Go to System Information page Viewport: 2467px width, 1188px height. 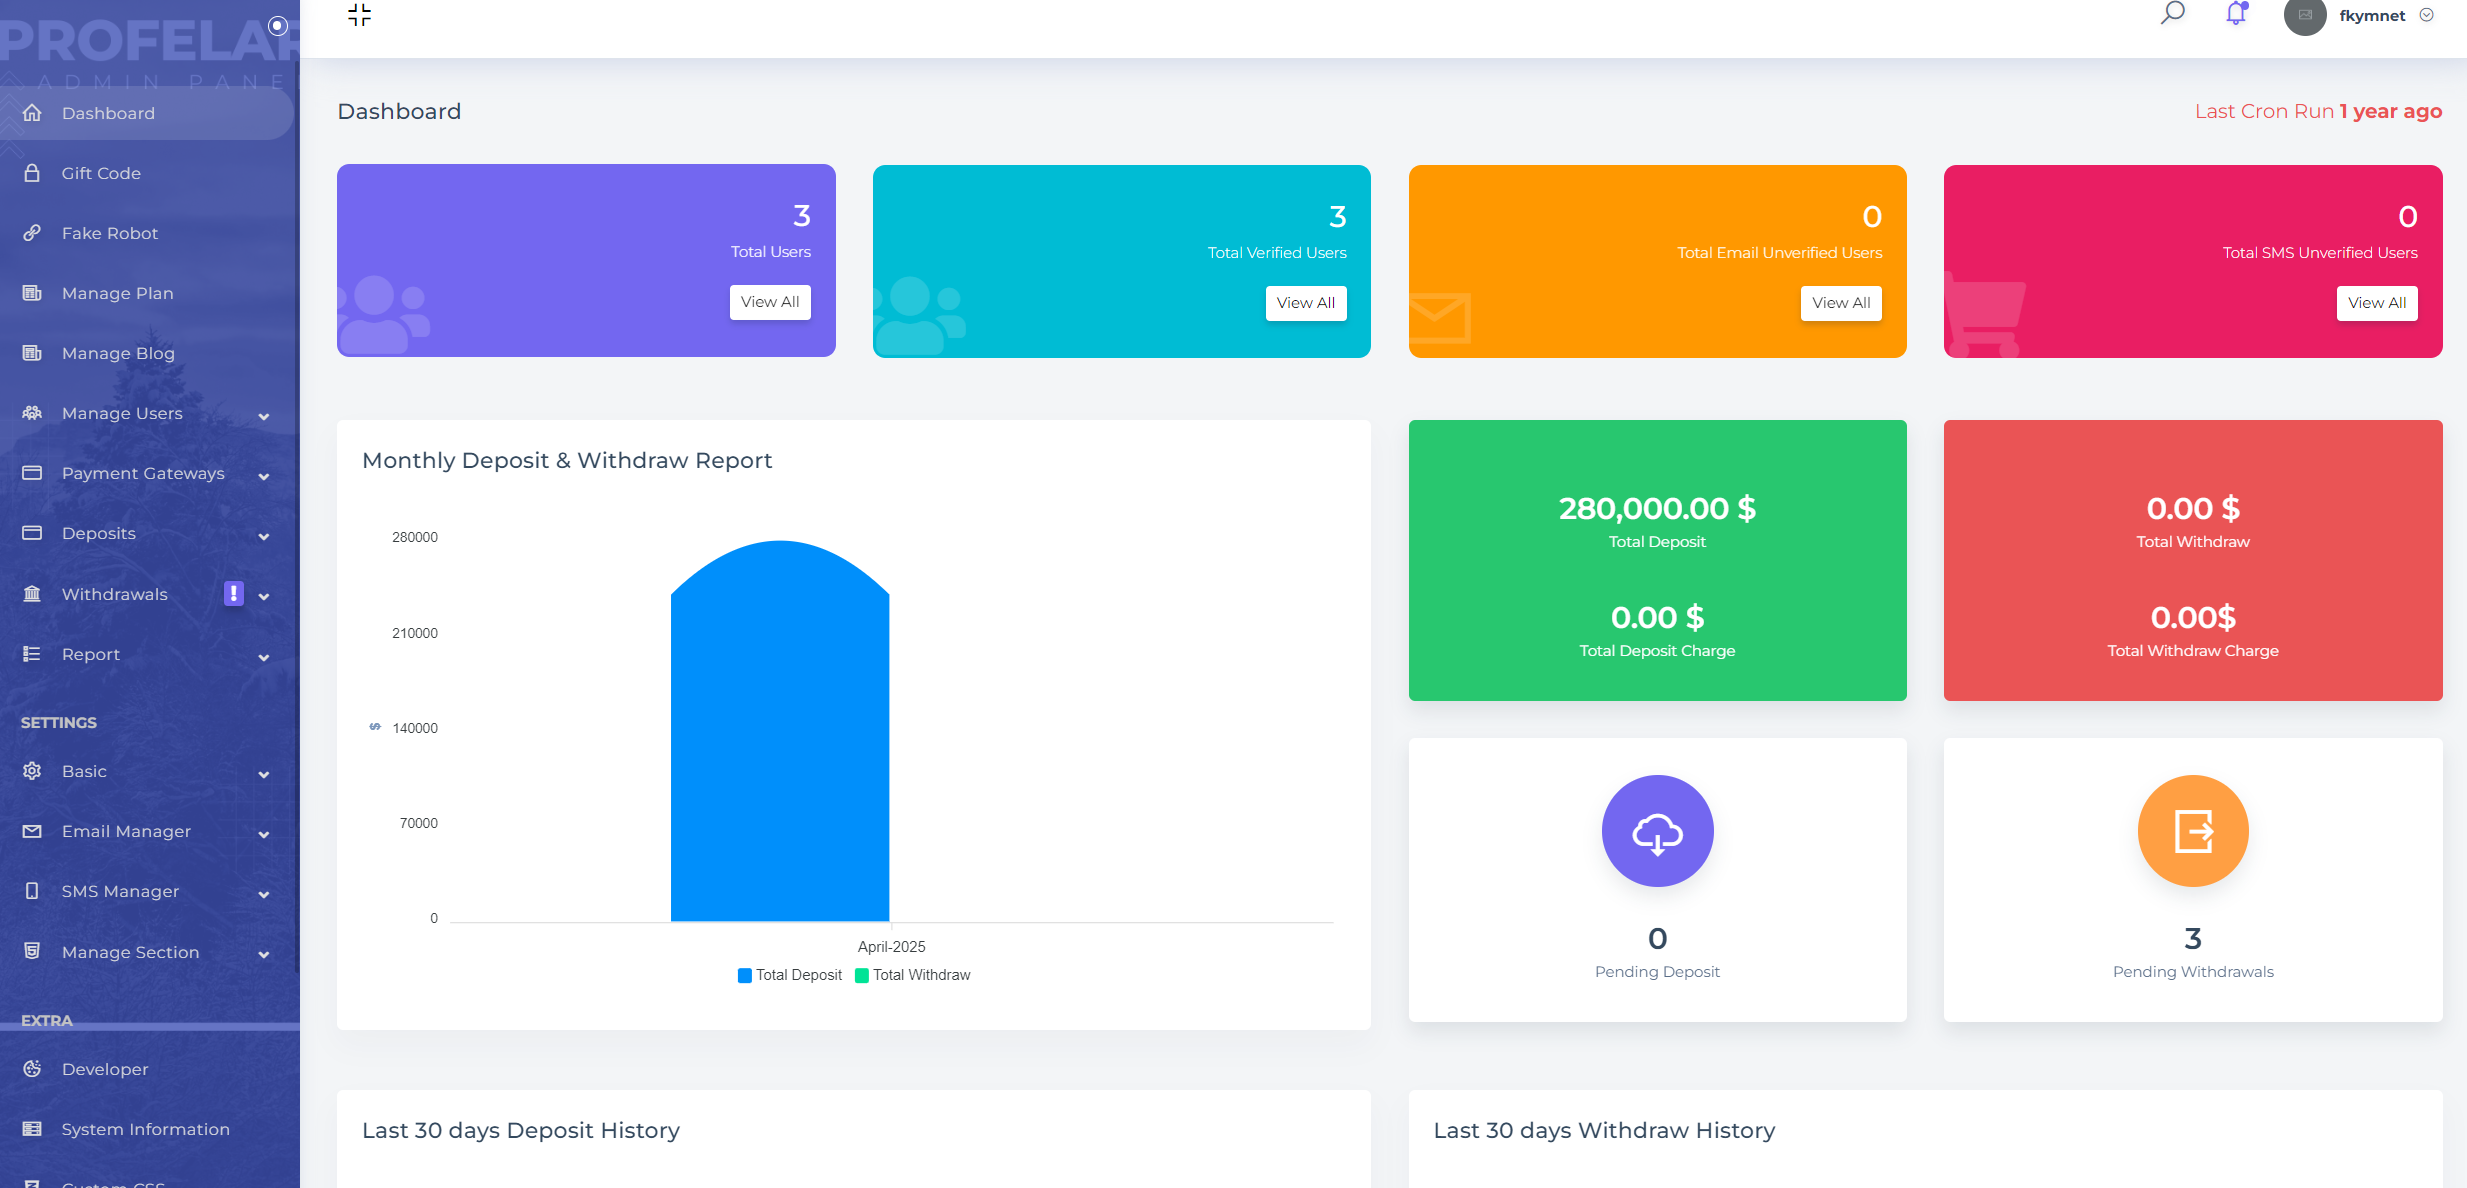(145, 1129)
